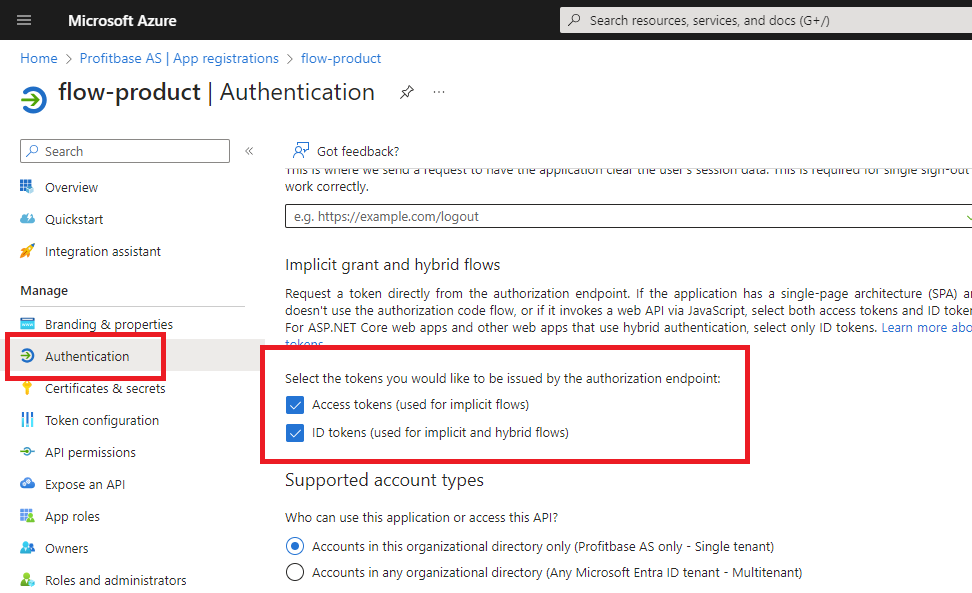
Task: Uncheck ID tokens checkbox
Action: [295, 433]
